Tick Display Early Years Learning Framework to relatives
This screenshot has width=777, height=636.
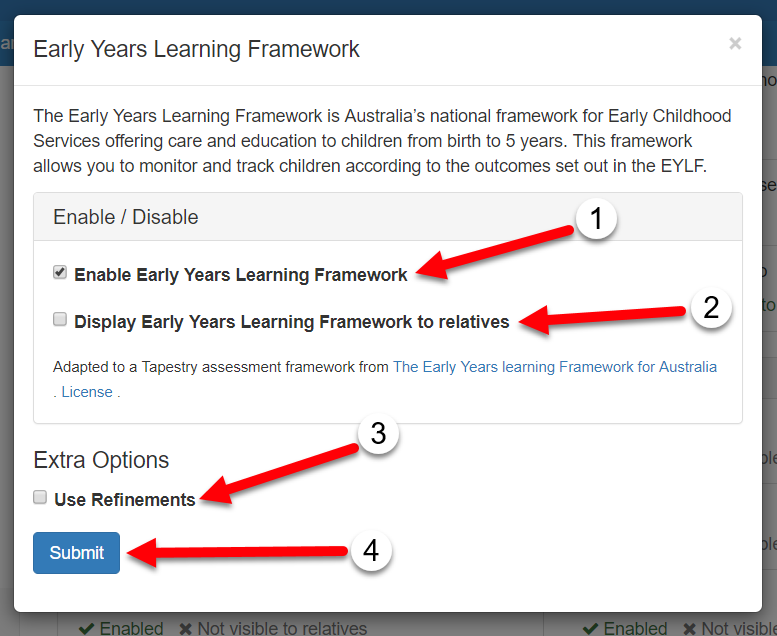(60, 320)
